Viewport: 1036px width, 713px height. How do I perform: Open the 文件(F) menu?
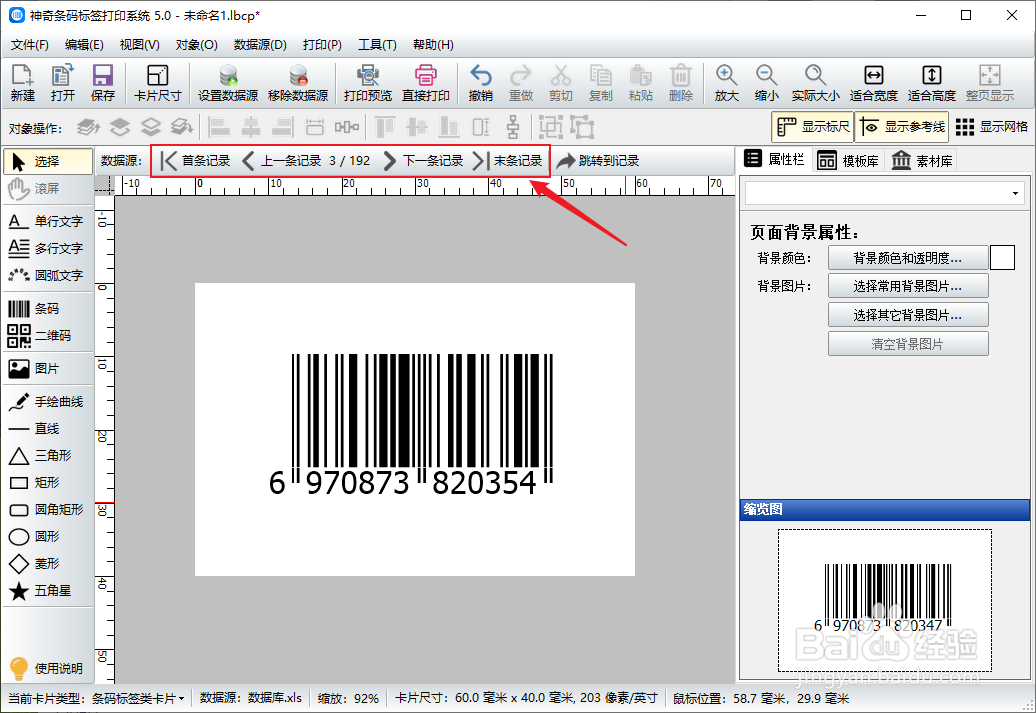point(30,45)
